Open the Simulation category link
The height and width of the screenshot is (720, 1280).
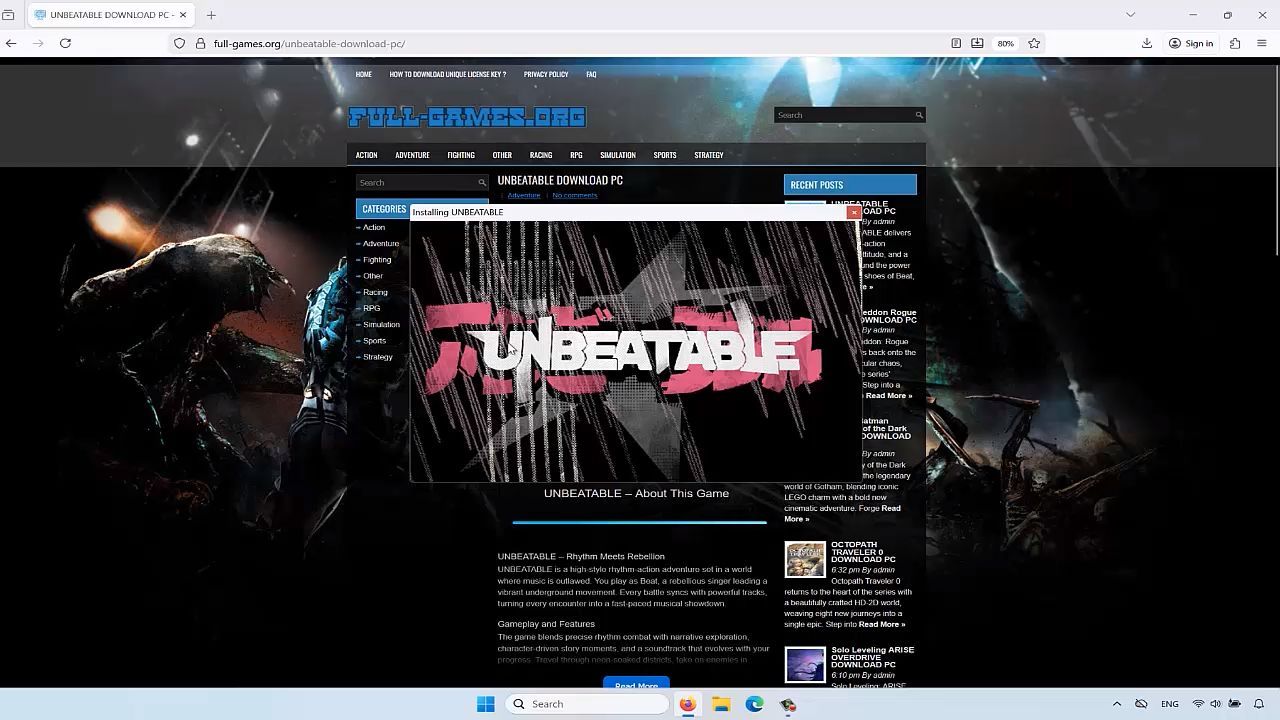point(381,324)
